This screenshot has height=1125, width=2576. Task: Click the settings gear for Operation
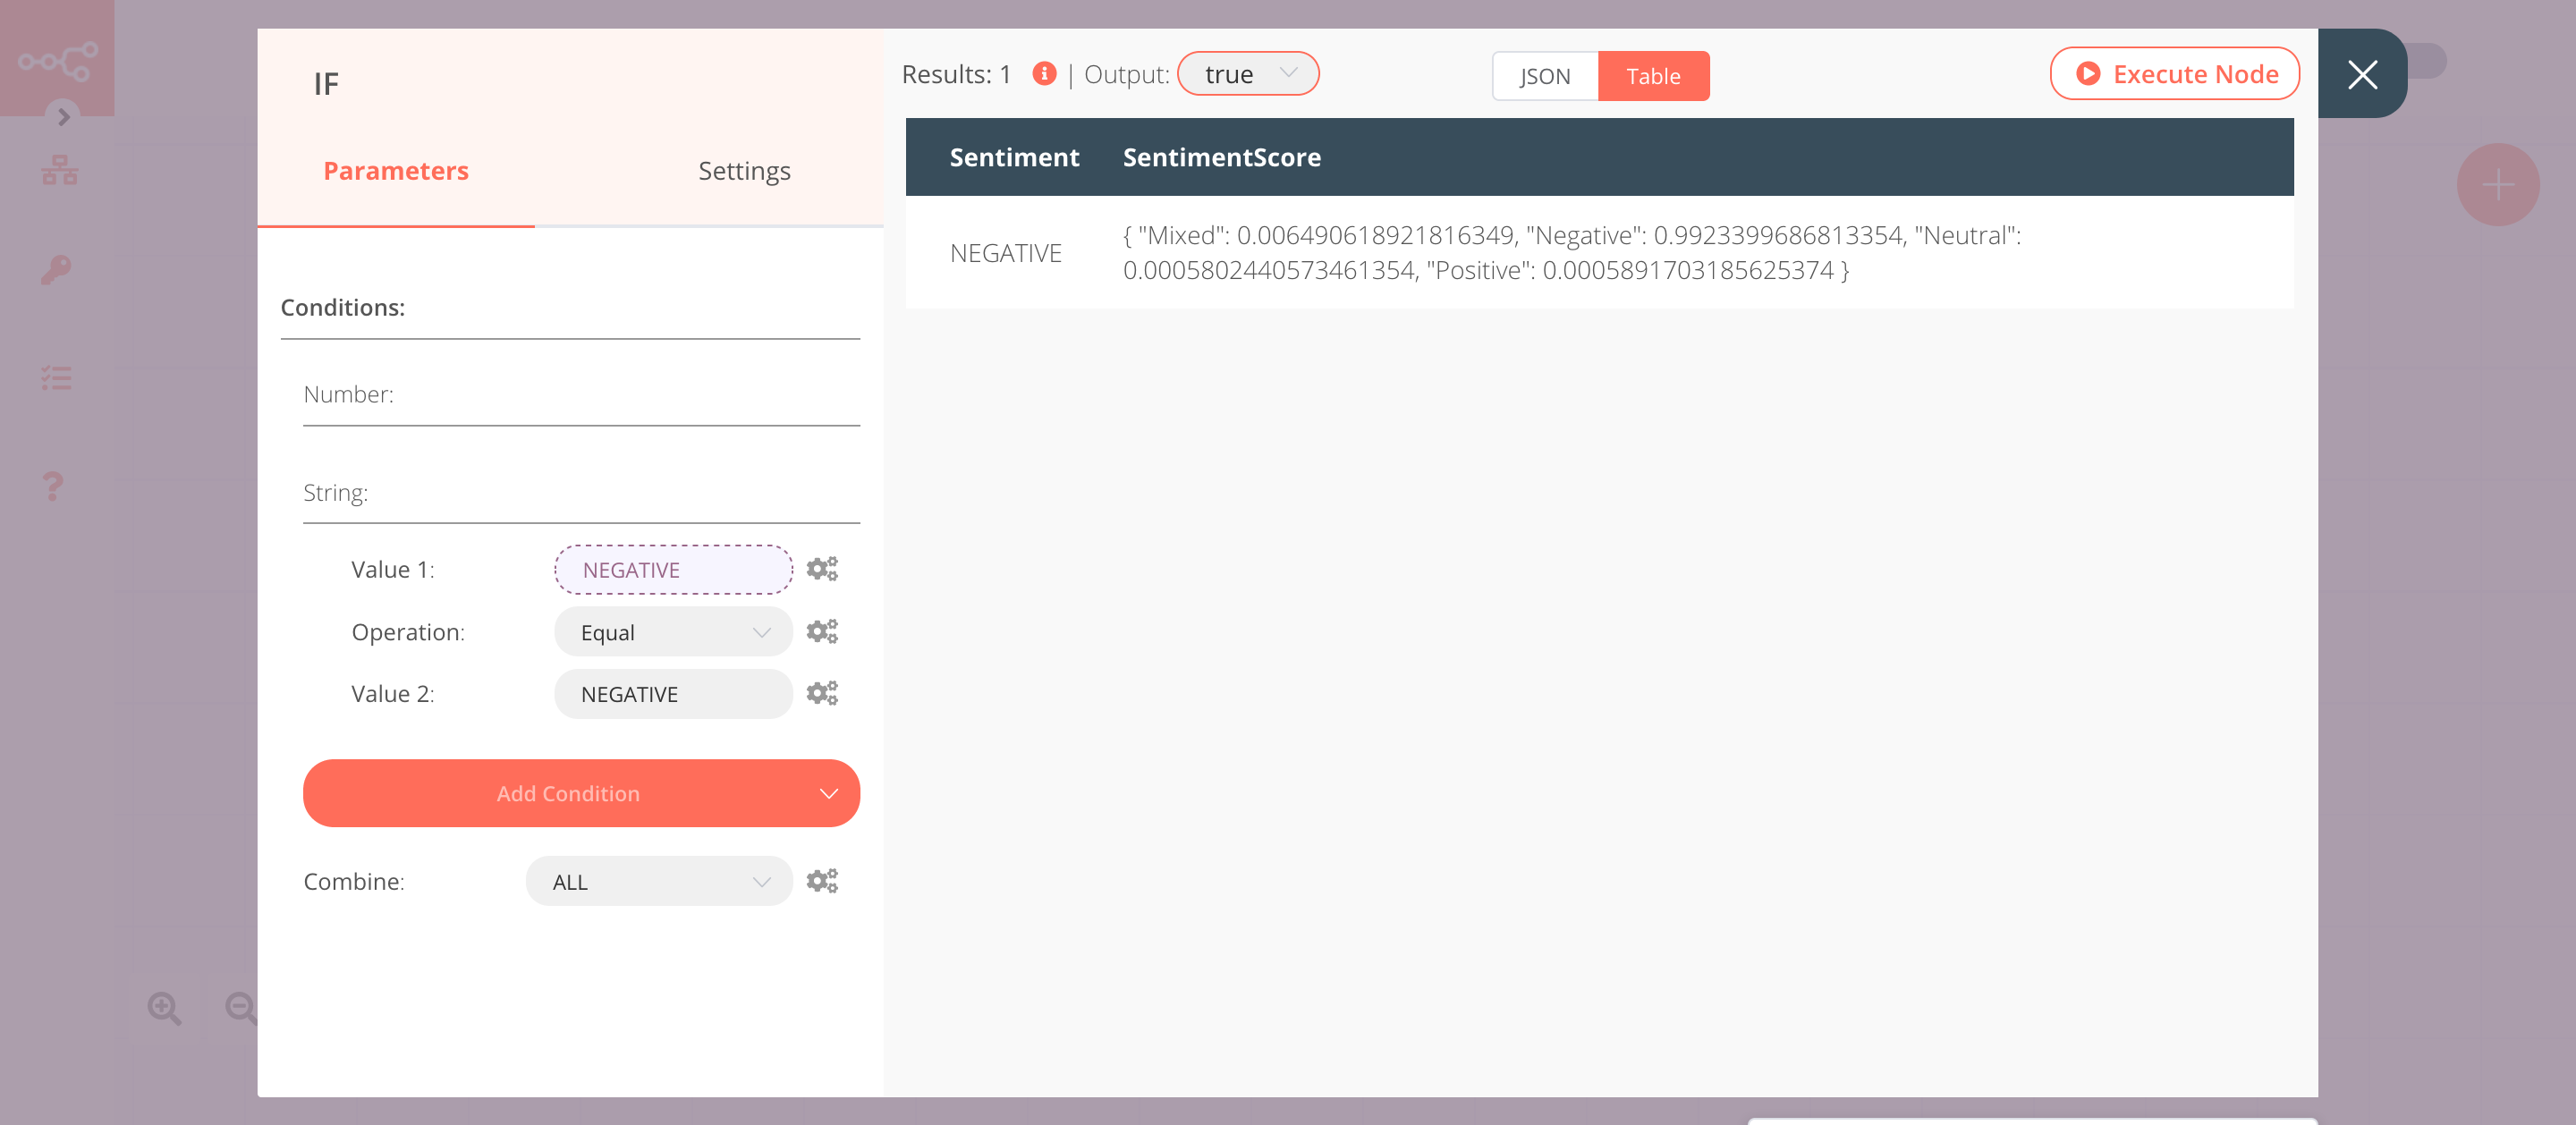click(x=820, y=630)
